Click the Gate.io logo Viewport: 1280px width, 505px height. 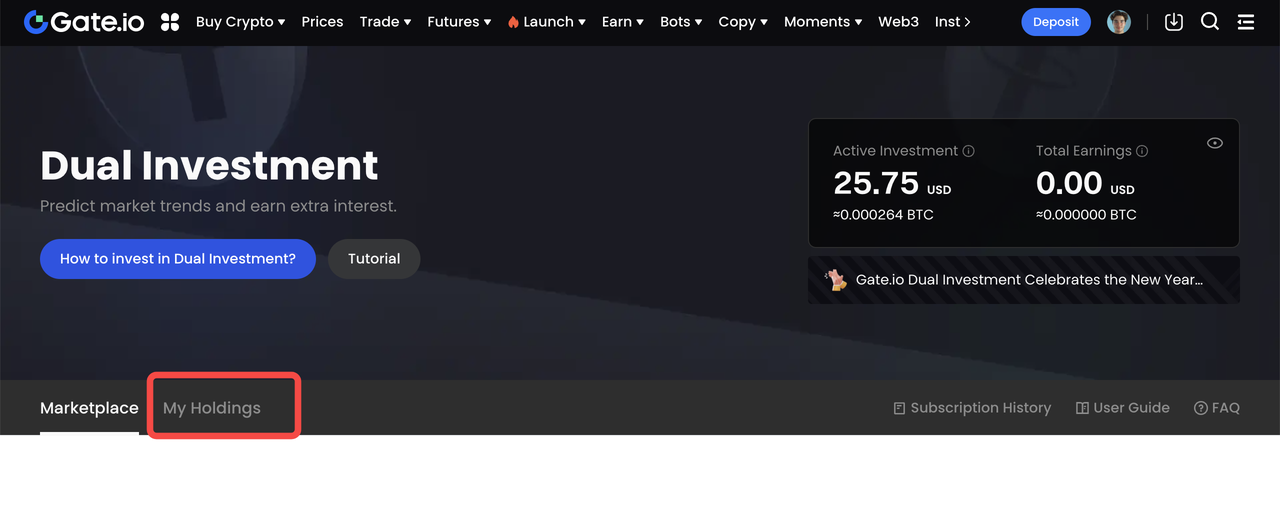point(84,22)
